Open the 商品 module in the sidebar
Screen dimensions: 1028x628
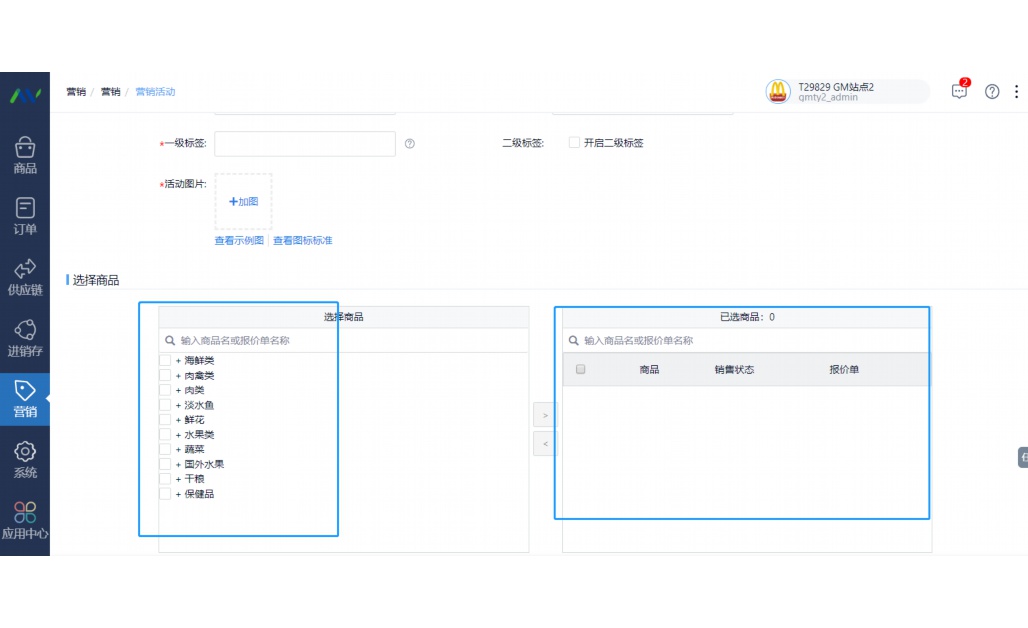[x=25, y=155]
